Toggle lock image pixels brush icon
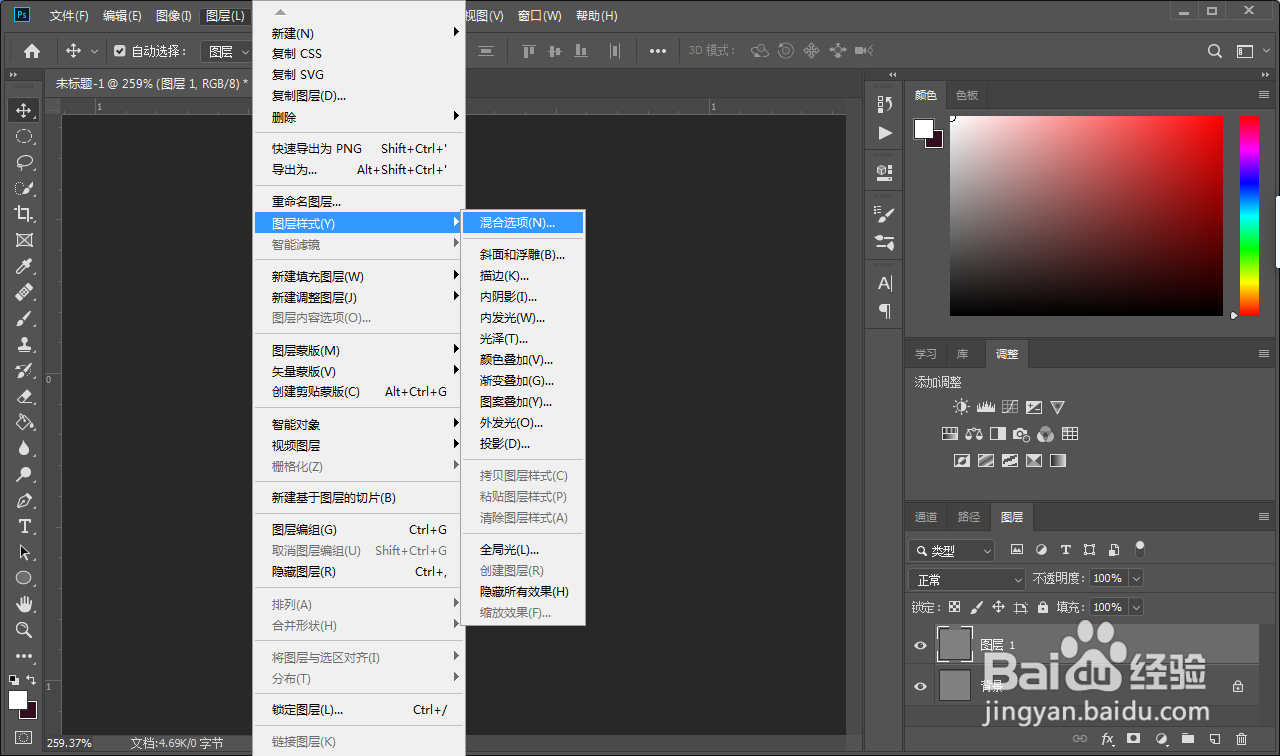The image size is (1280, 756). [976, 607]
